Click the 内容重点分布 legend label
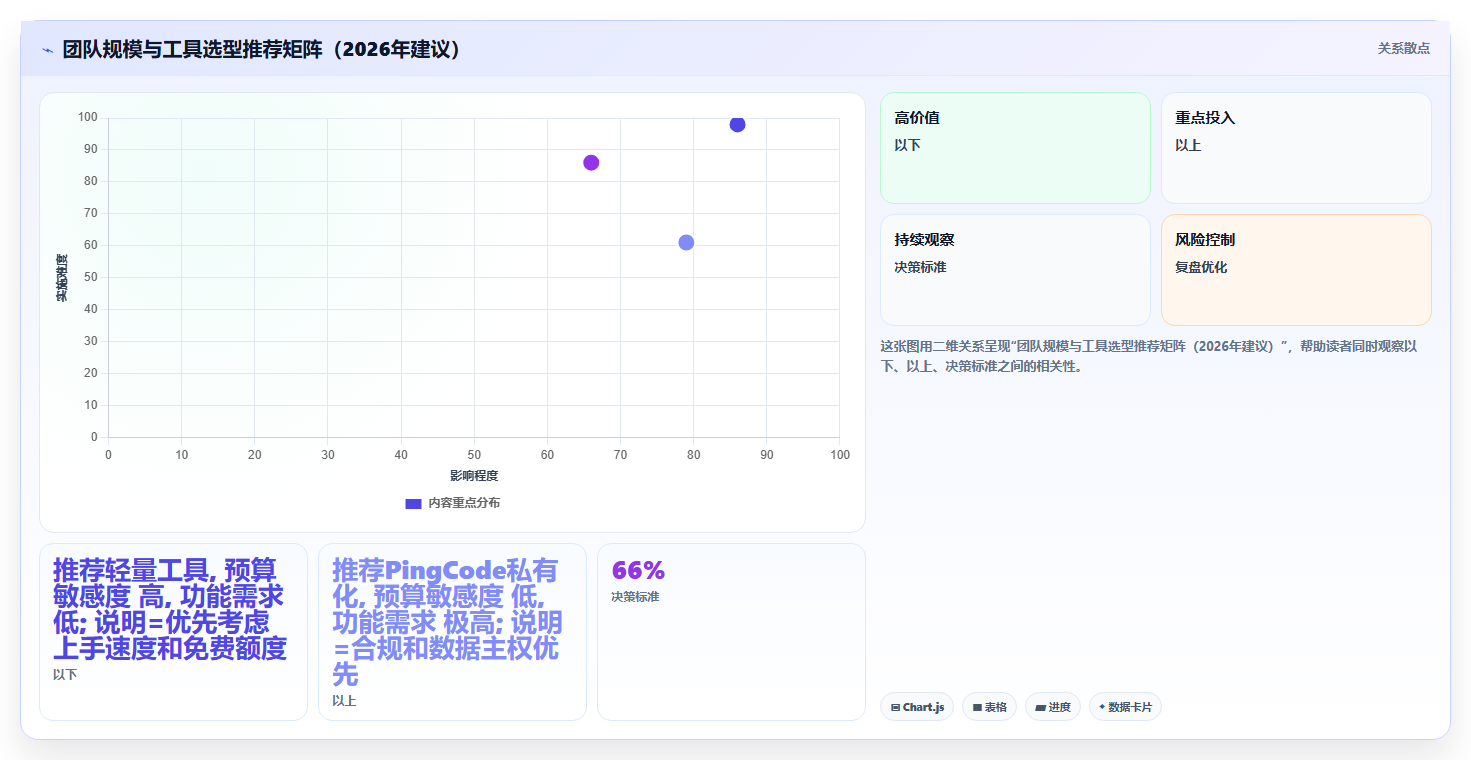This screenshot has width=1471, height=760. pyautogui.click(x=464, y=503)
